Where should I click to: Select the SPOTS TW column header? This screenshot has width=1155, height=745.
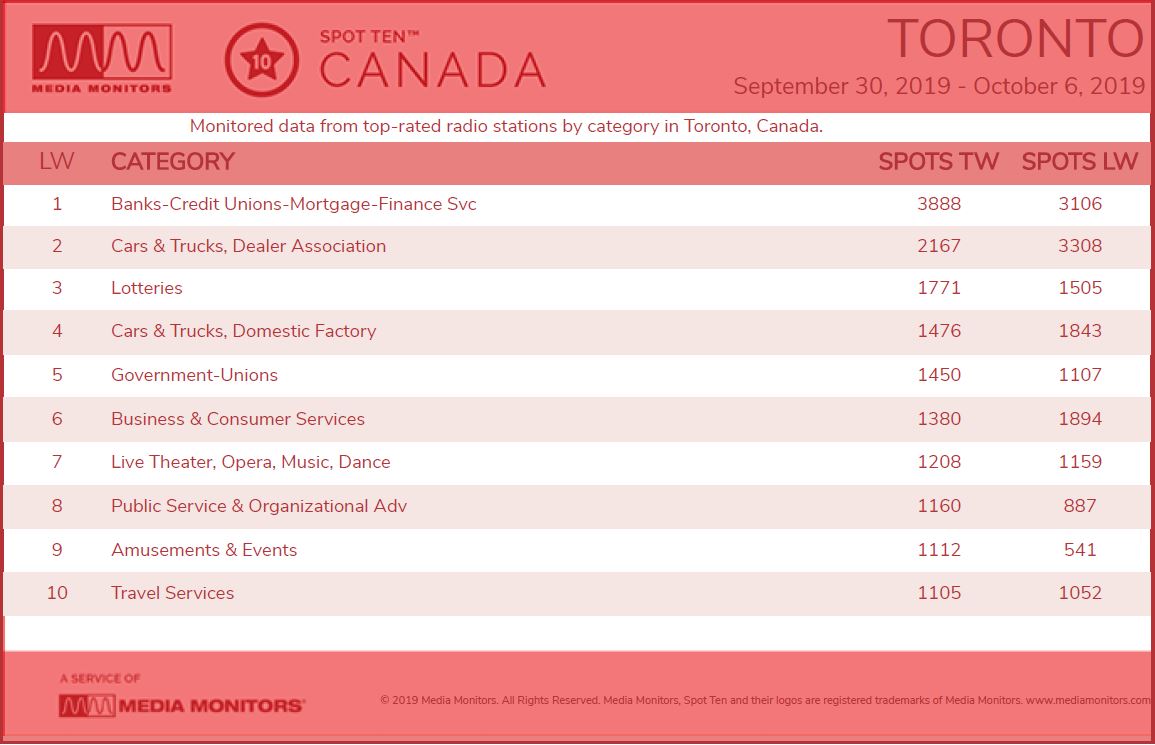pyautogui.click(x=938, y=161)
